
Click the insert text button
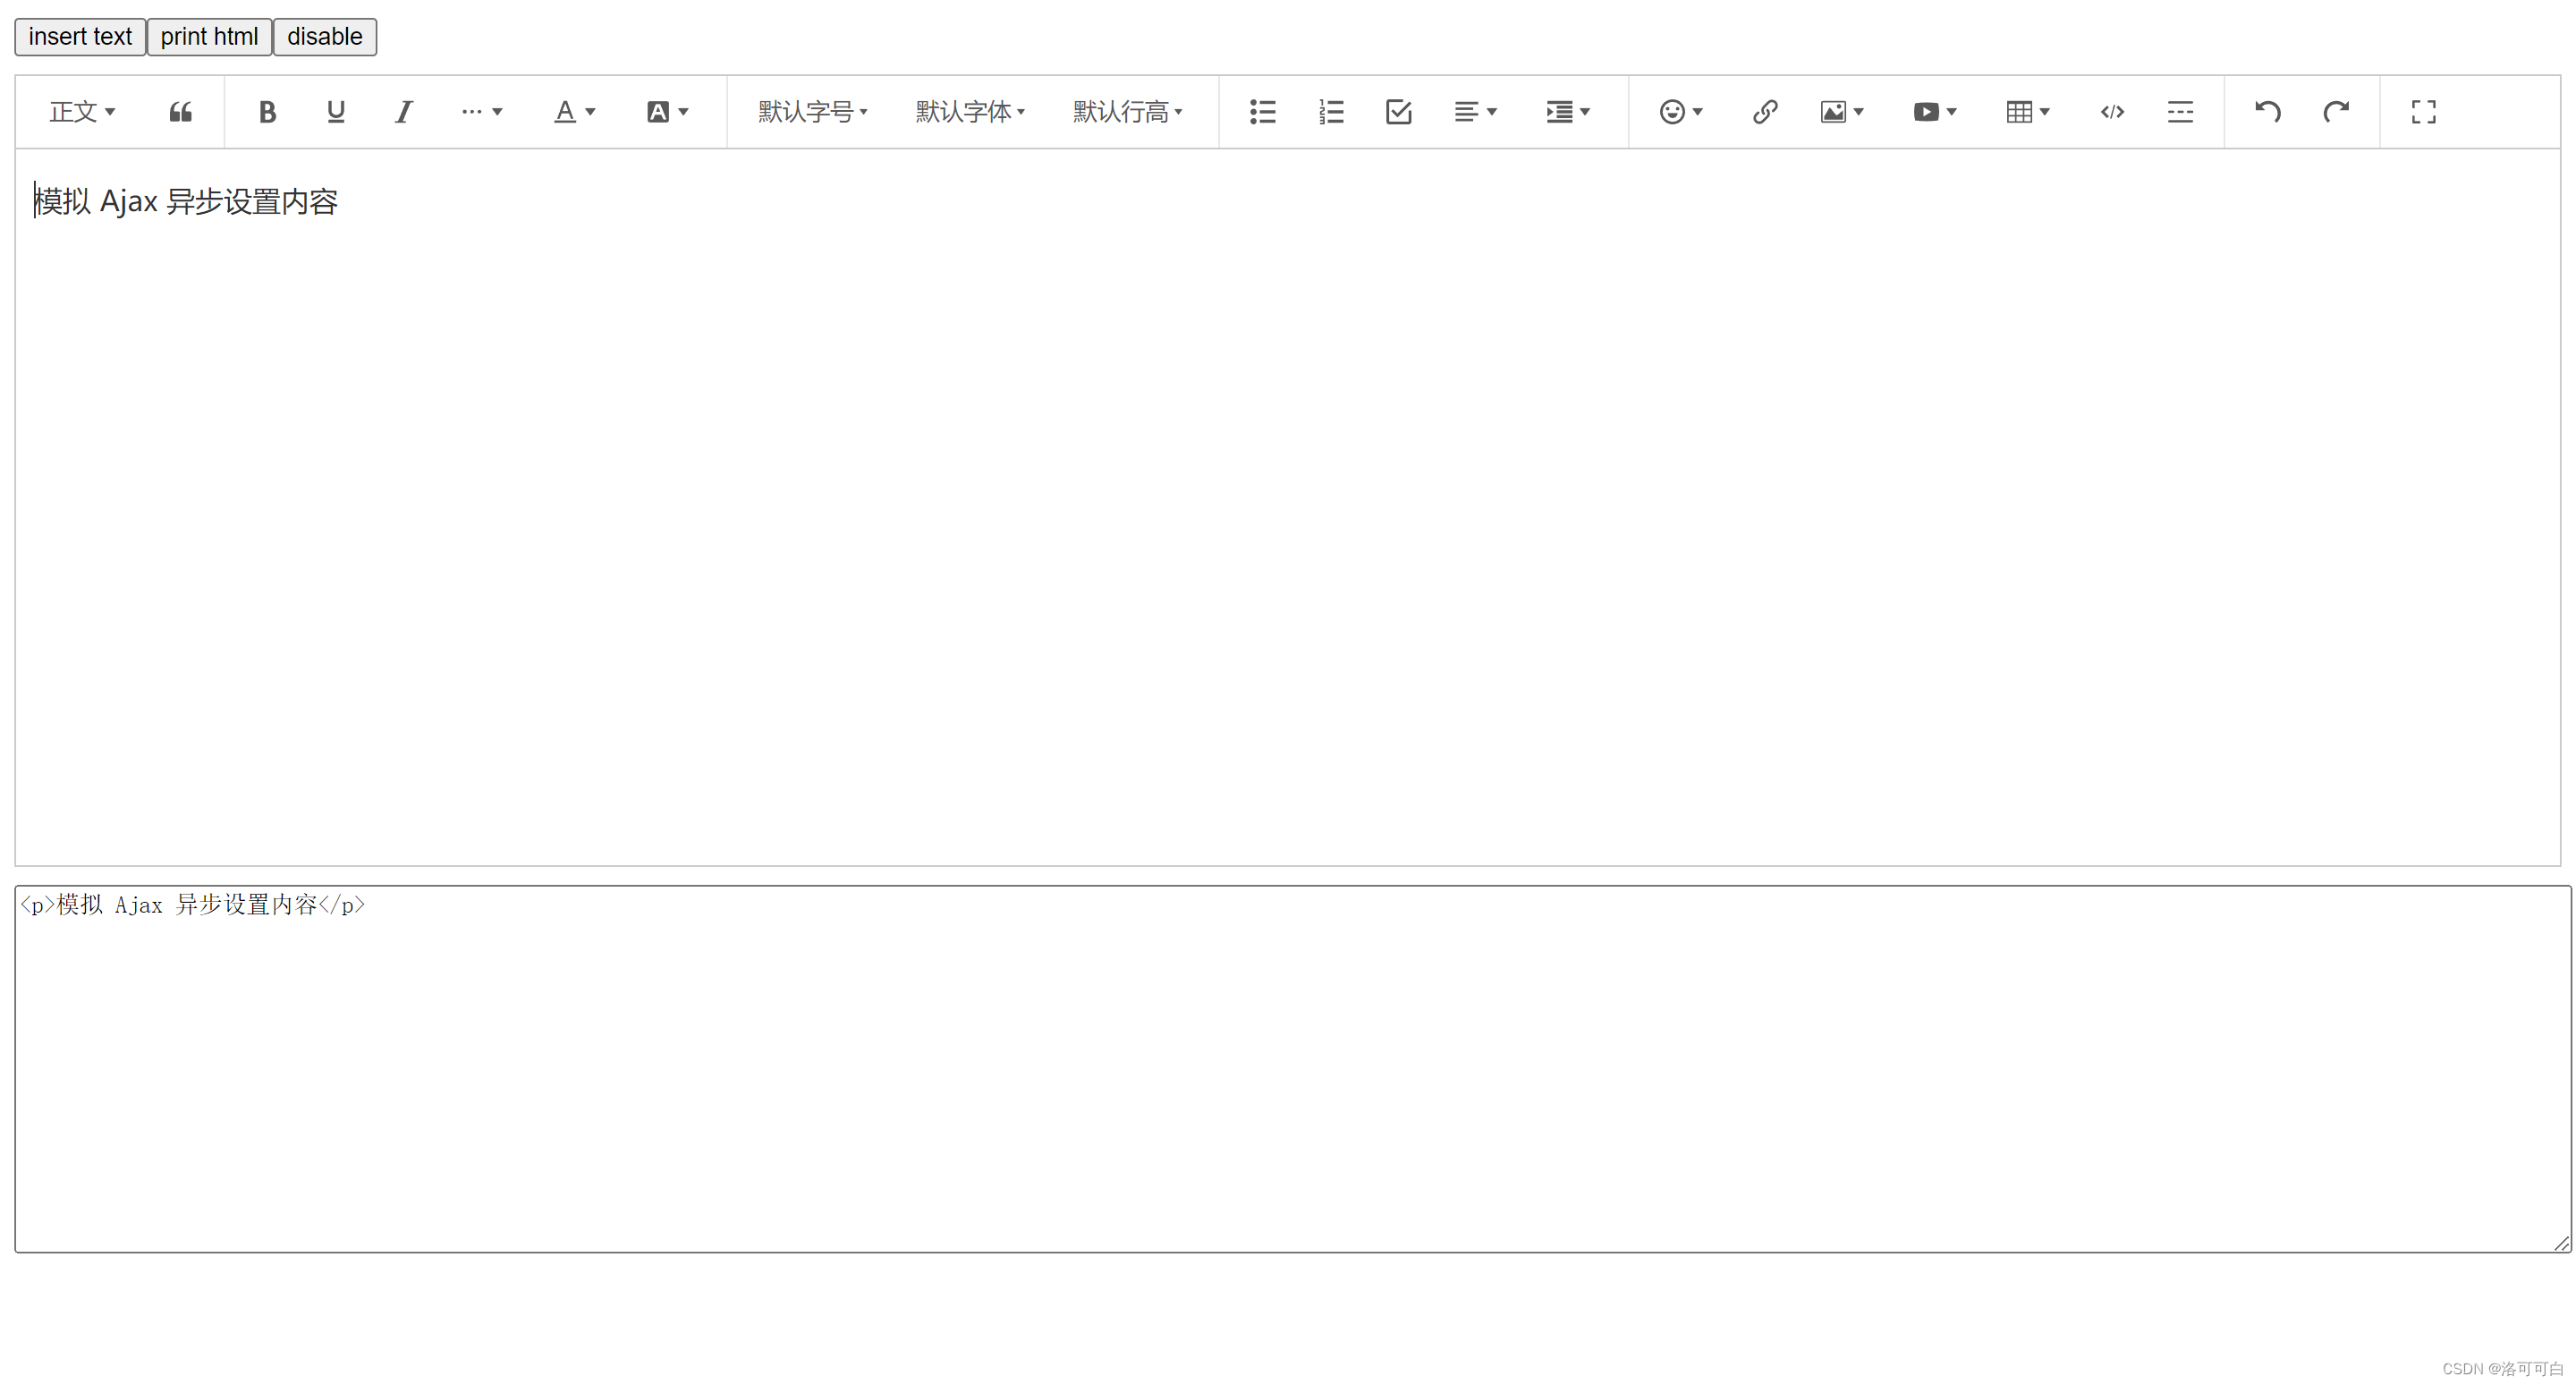[x=80, y=37]
